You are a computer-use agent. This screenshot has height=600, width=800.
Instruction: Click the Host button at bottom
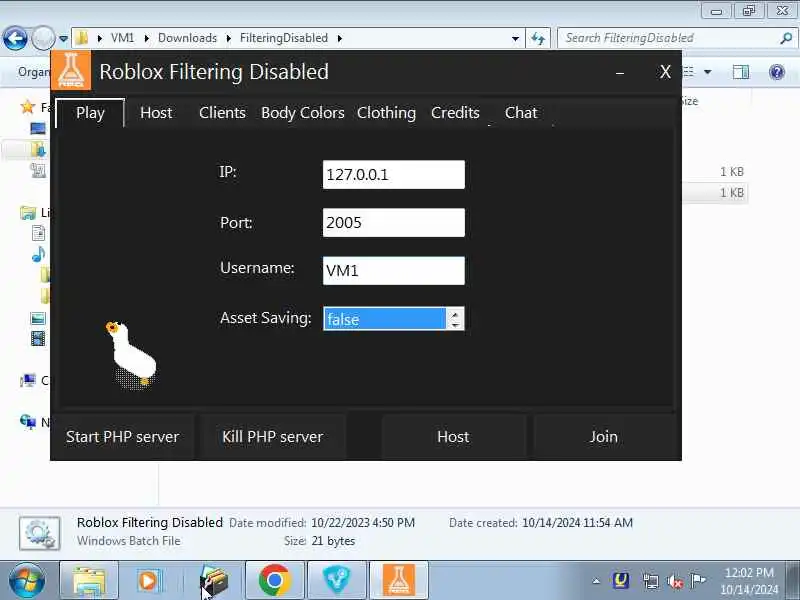[453, 437]
